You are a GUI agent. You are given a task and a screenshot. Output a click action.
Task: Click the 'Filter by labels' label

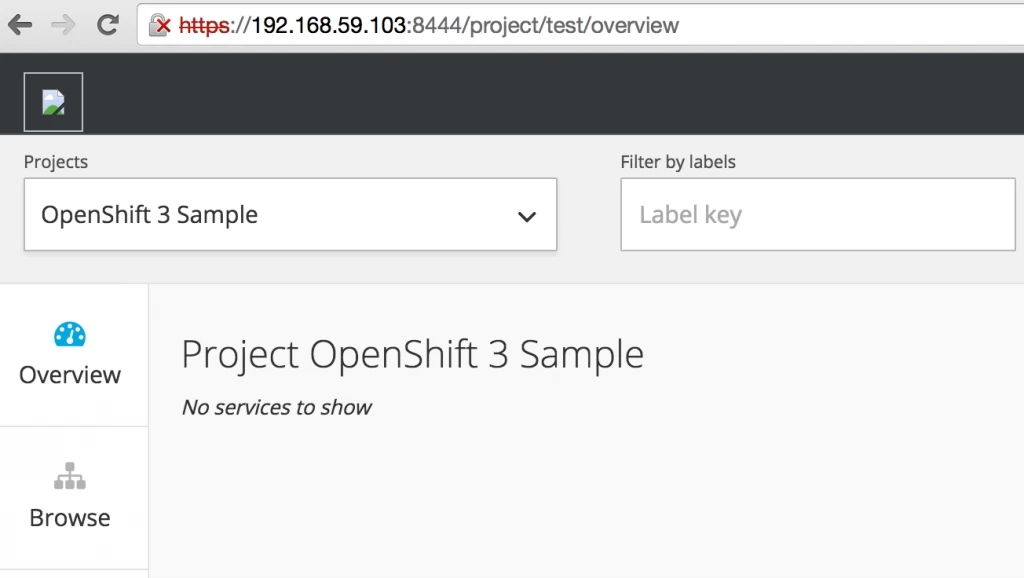[x=678, y=162]
